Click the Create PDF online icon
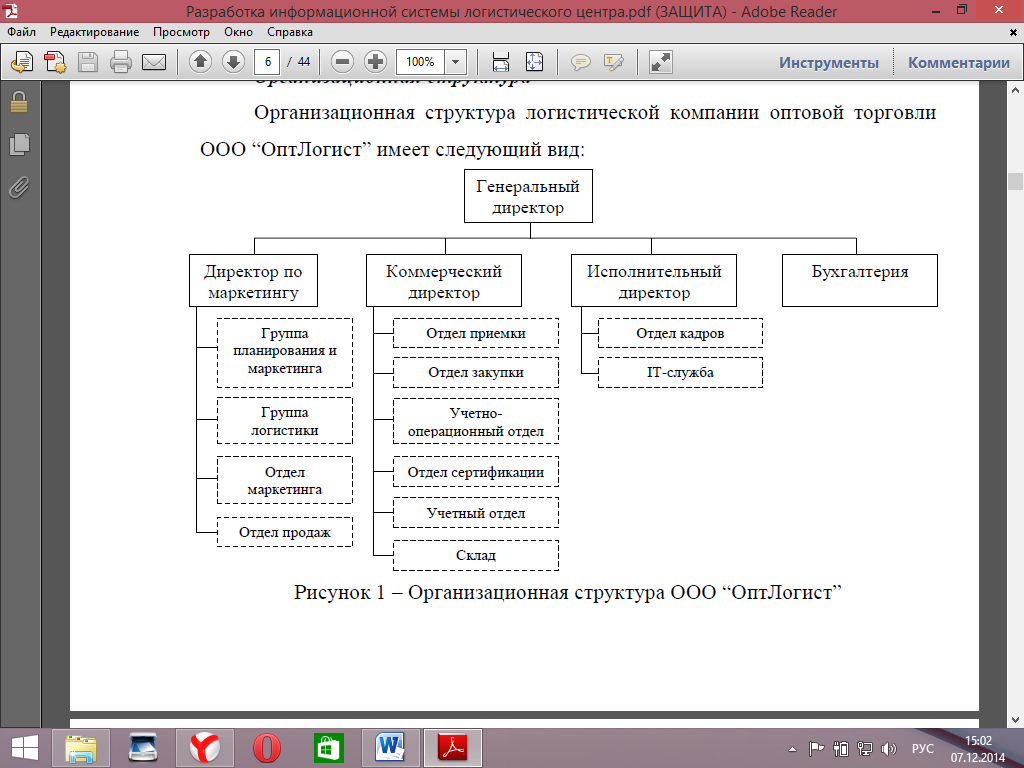 pyautogui.click(x=22, y=62)
